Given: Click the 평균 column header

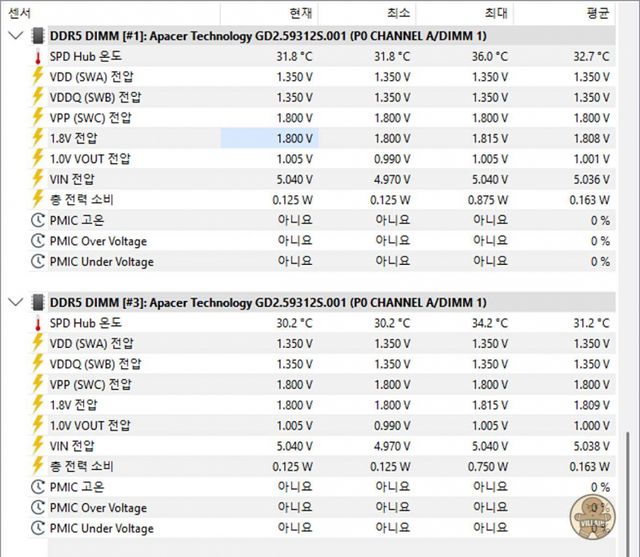Looking at the screenshot, I should (597, 12).
